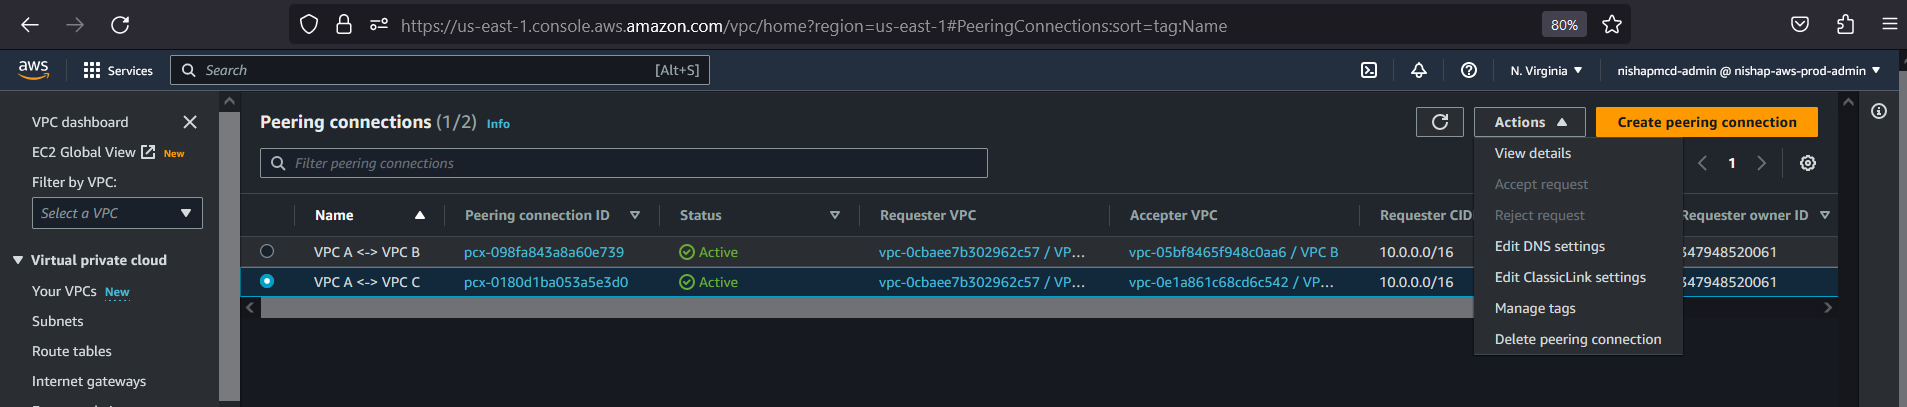The height and width of the screenshot is (407, 1907).
Task: Choose Delete peering connection from menu
Action: click(x=1577, y=339)
